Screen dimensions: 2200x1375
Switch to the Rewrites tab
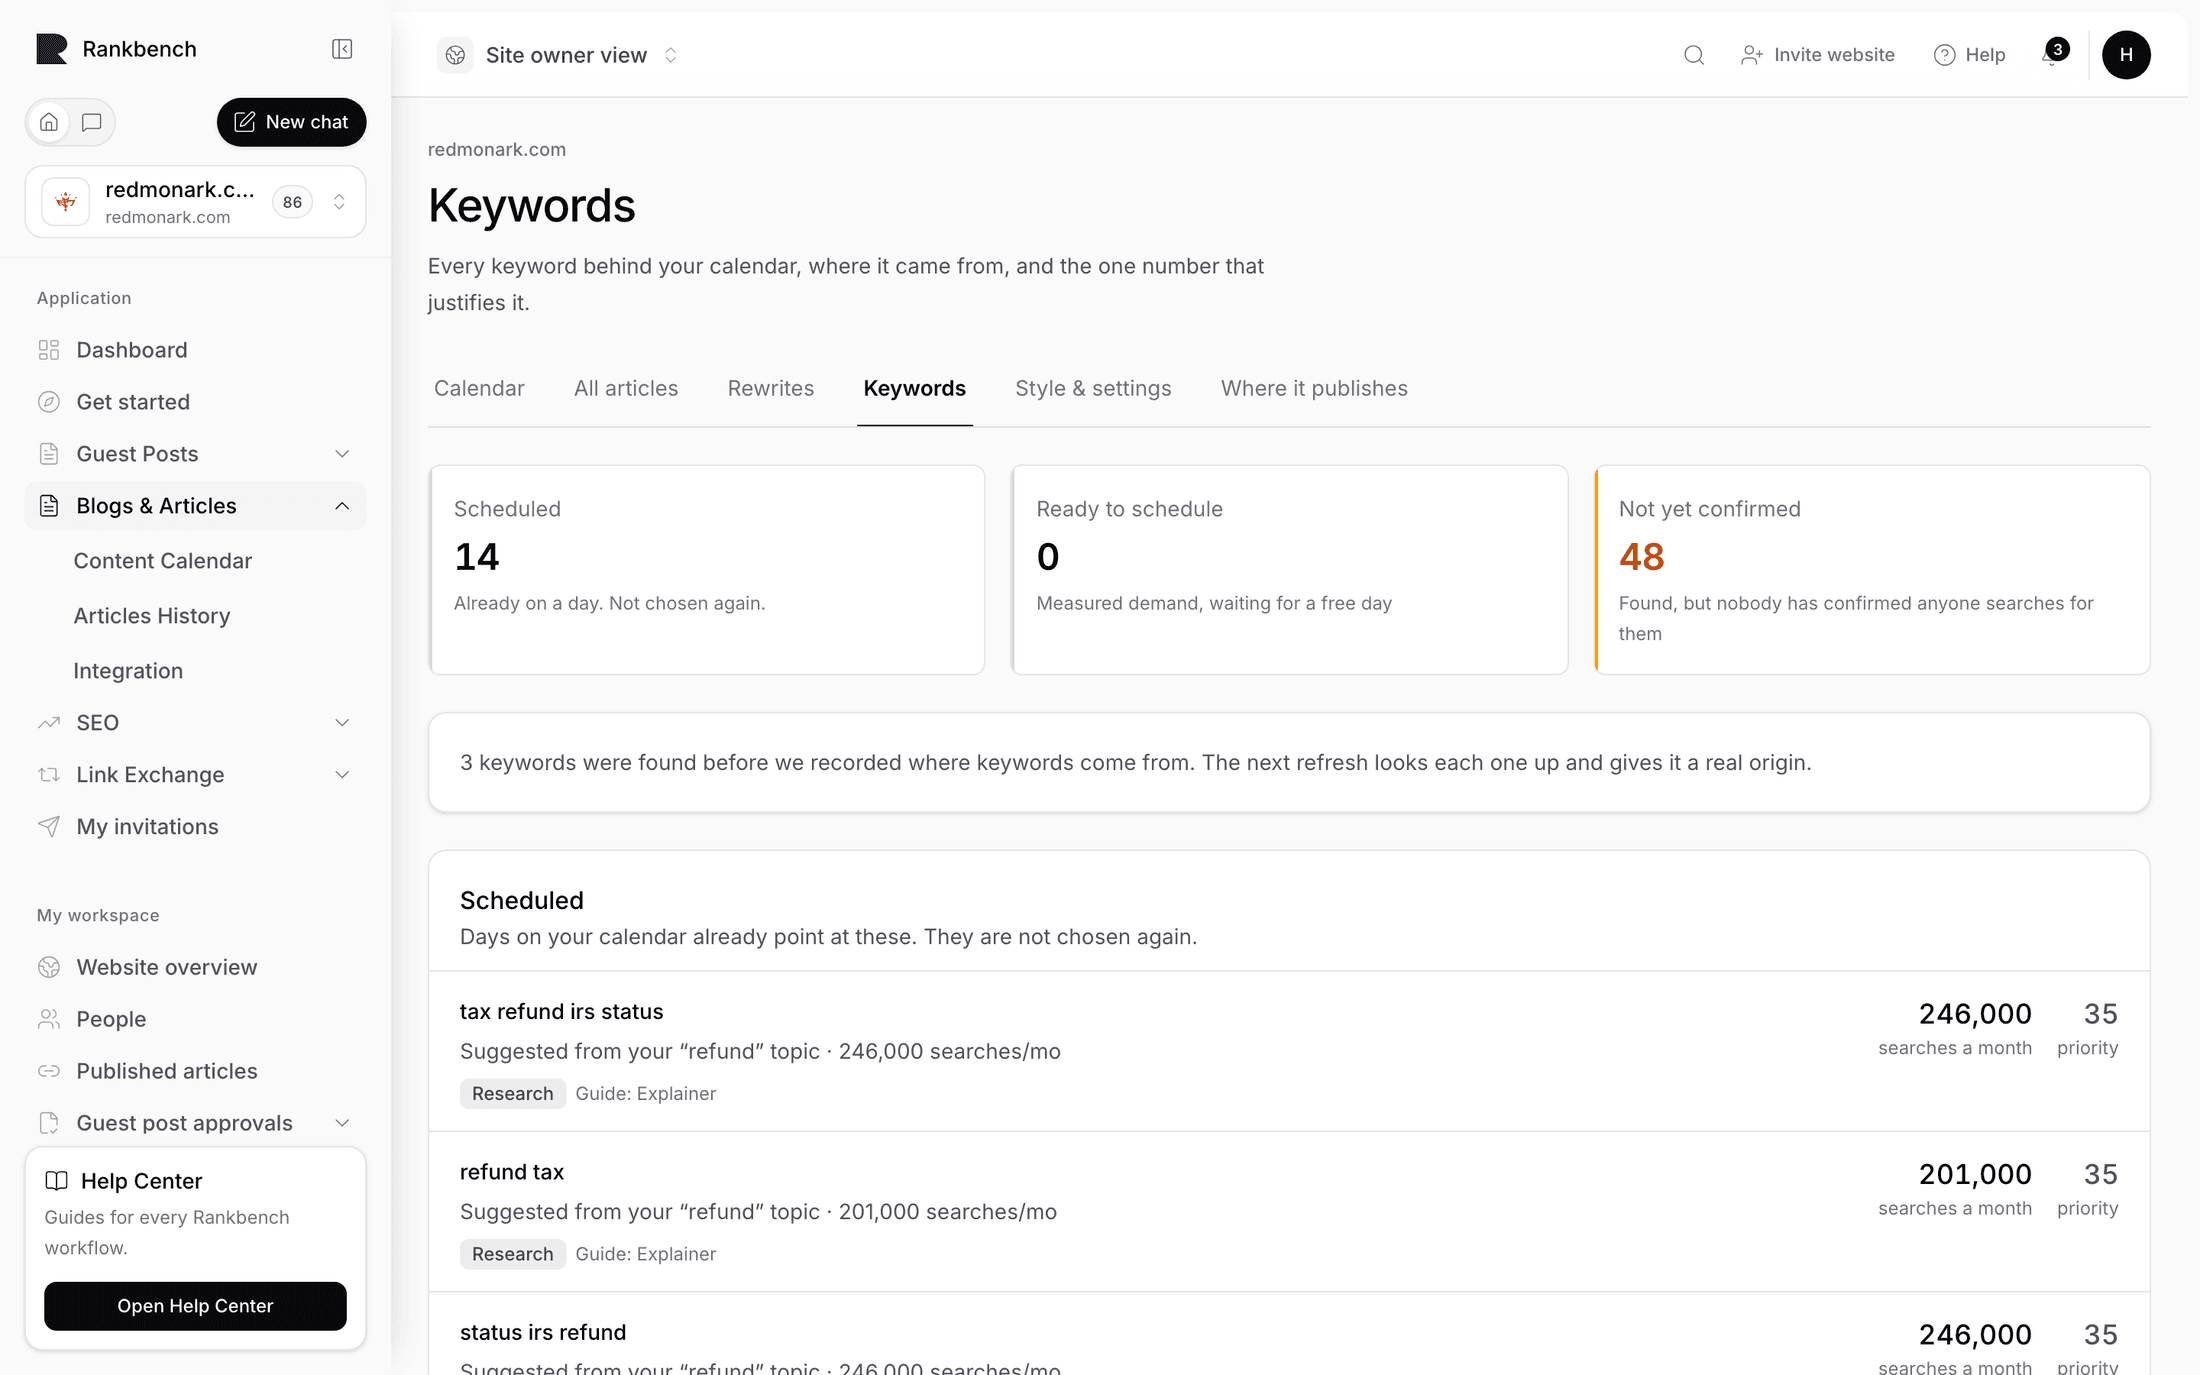pos(771,388)
